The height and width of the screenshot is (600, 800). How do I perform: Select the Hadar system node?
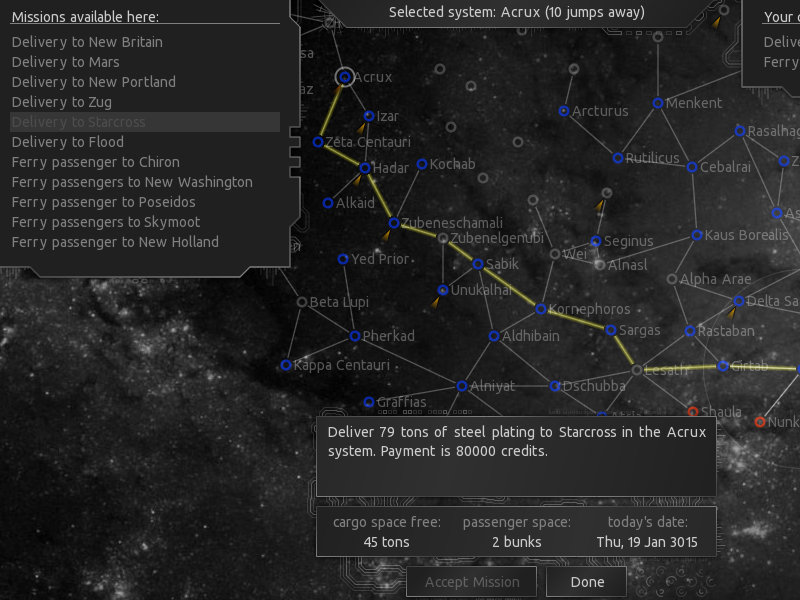(x=365, y=168)
